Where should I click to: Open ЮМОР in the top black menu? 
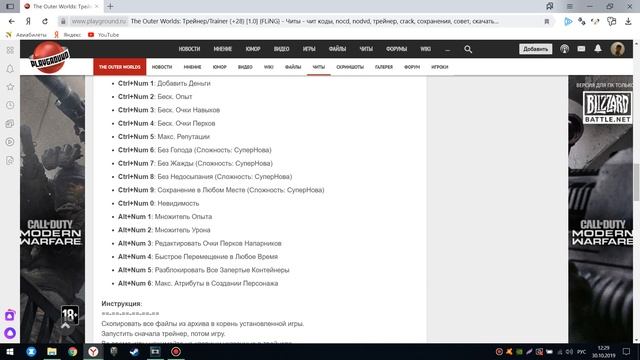pos(253,49)
